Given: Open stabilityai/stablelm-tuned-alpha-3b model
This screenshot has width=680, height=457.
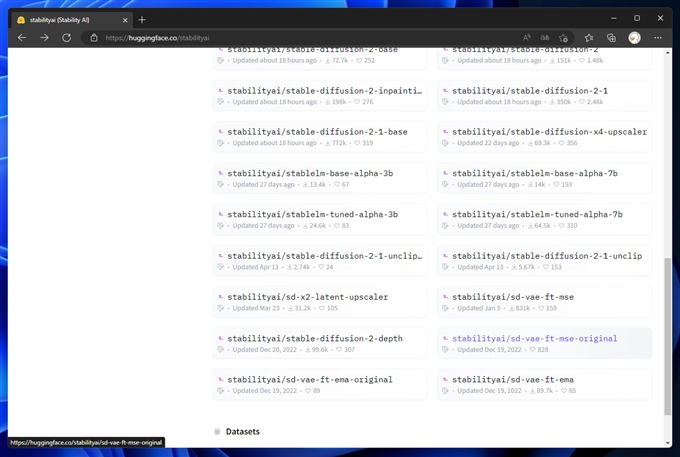Looking at the screenshot, I should click(x=320, y=219).
